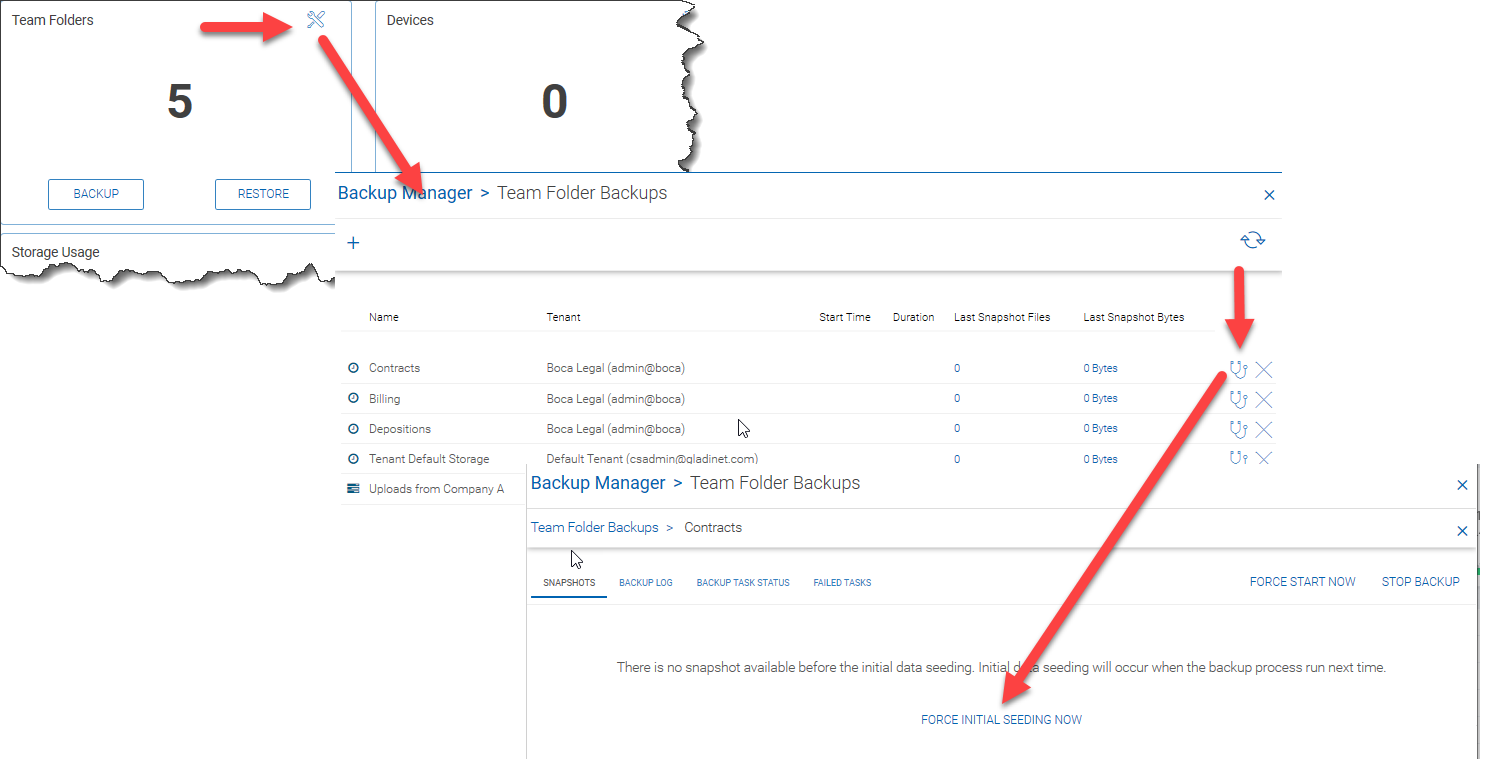Open stethoscope icon for Tenant Default Storage
The image size is (1495, 774).
click(x=1239, y=458)
